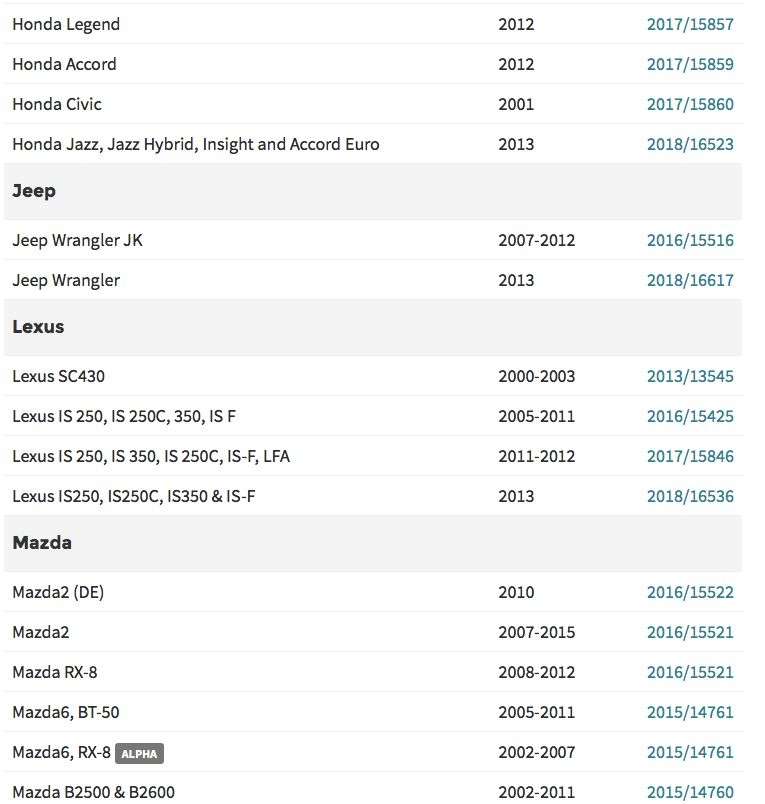Screen dimensions: 765x804
Task: Open recall link 2017/15860 for Honda Civic
Action: (x=690, y=104)
